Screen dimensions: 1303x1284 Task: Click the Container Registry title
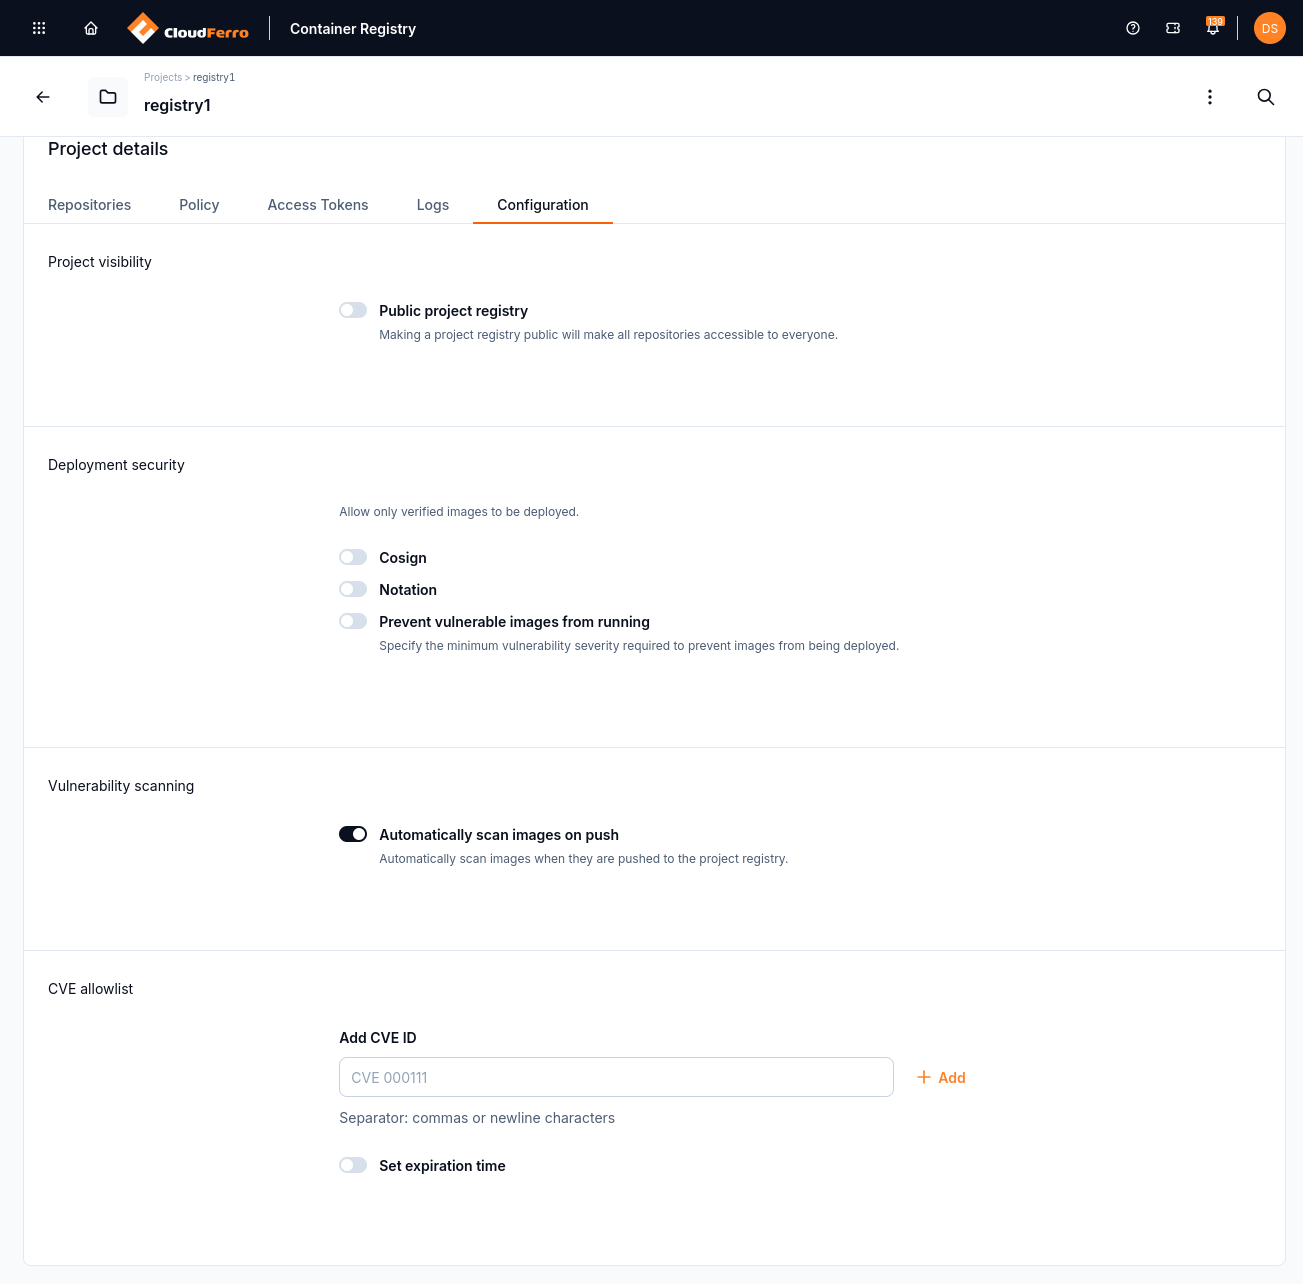[353, 29]
